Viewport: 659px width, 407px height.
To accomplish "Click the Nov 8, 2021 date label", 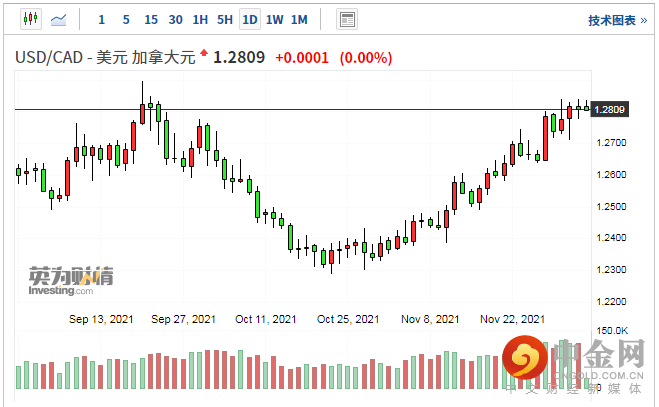I will coord(430,320).
